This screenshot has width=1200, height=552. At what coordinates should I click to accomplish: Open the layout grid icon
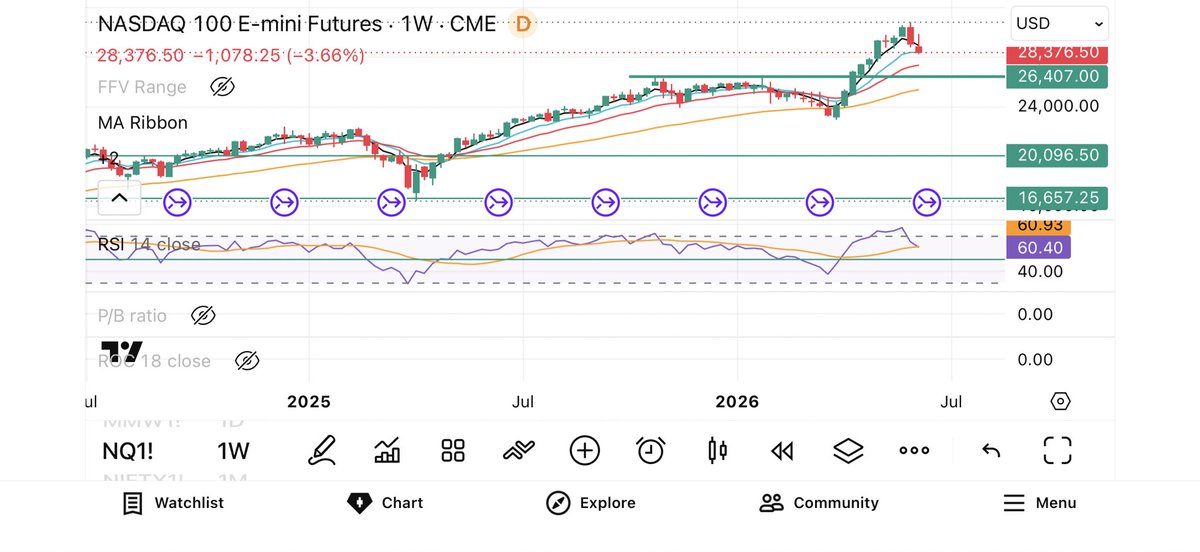coord(453,450)
